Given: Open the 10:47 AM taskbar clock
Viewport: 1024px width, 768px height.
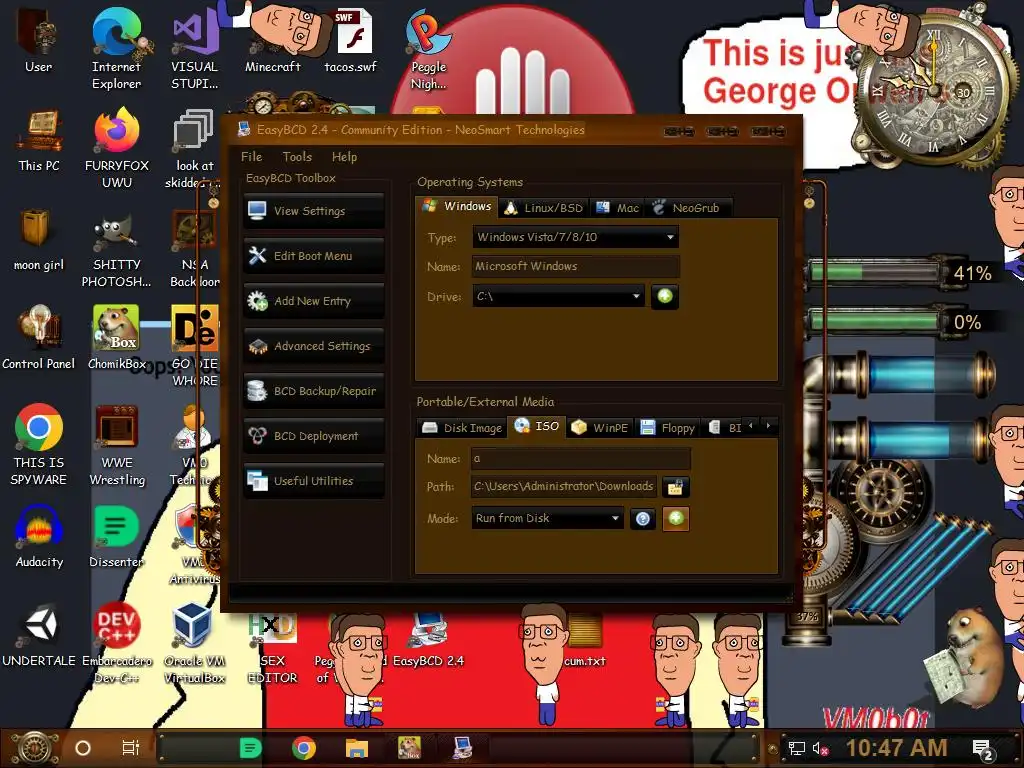Looking at the screenshot, I should (x=896, y=748).
